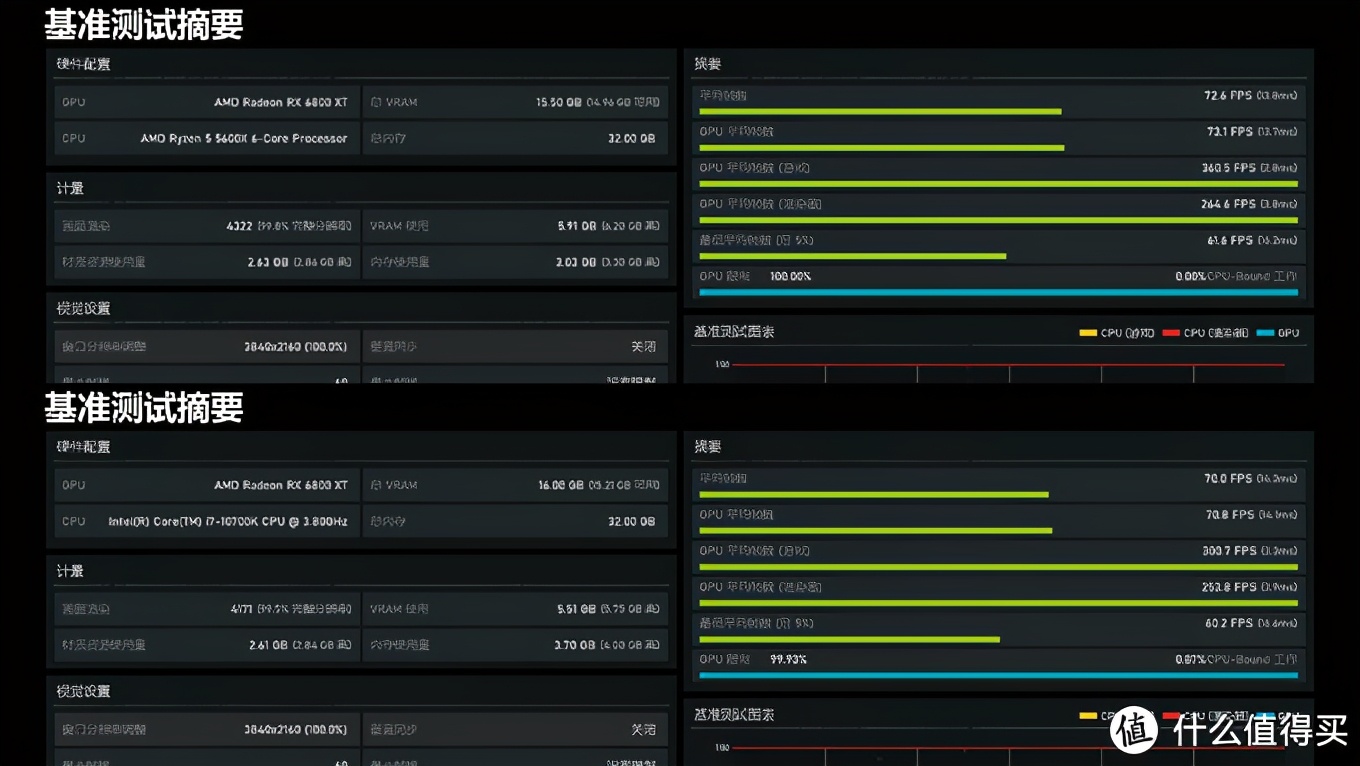Select the 70.0 FPS average frame rate value
The width and height of the screenshot is (1360, 766).
click(1229, 478)
